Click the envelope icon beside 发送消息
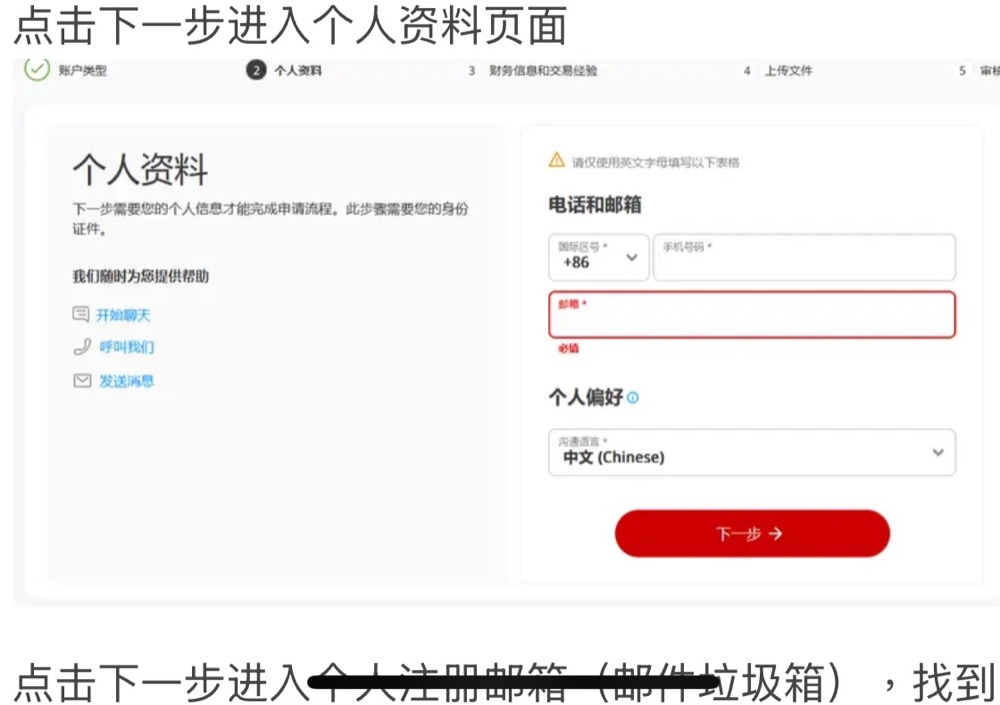The height and width of the screenshot is (705, 1000). point(82,381)
